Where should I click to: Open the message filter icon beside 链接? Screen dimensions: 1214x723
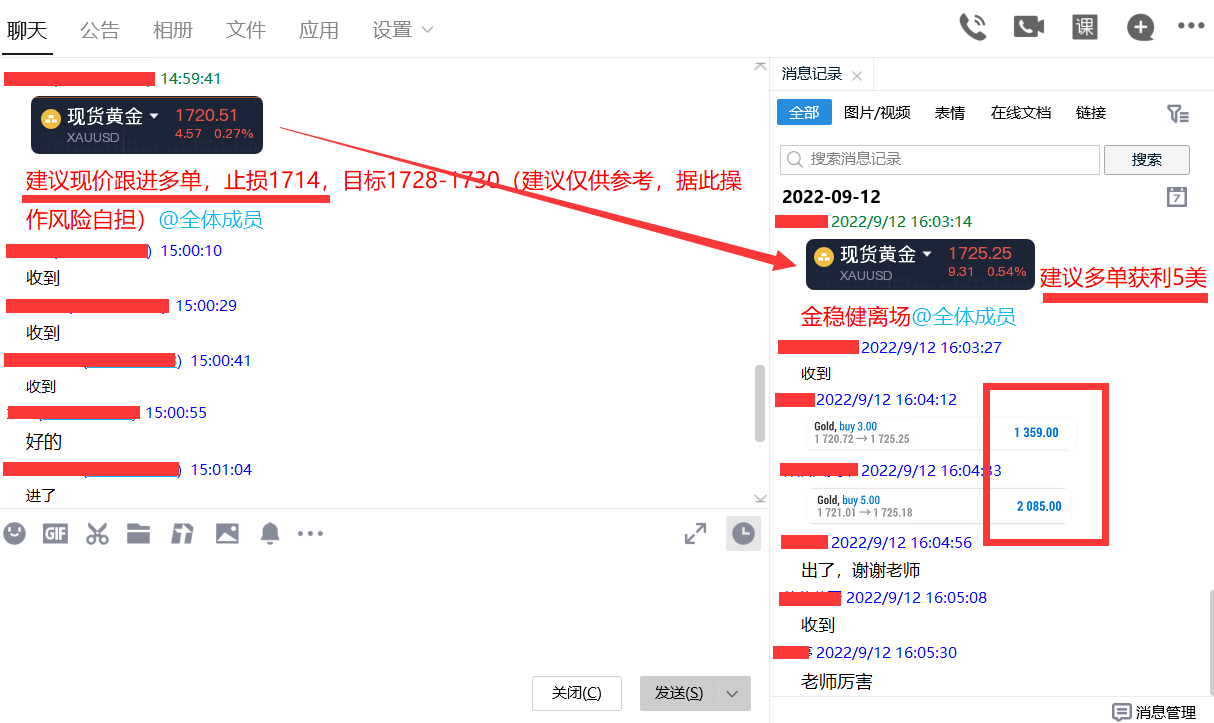(x=1177, y=114)
